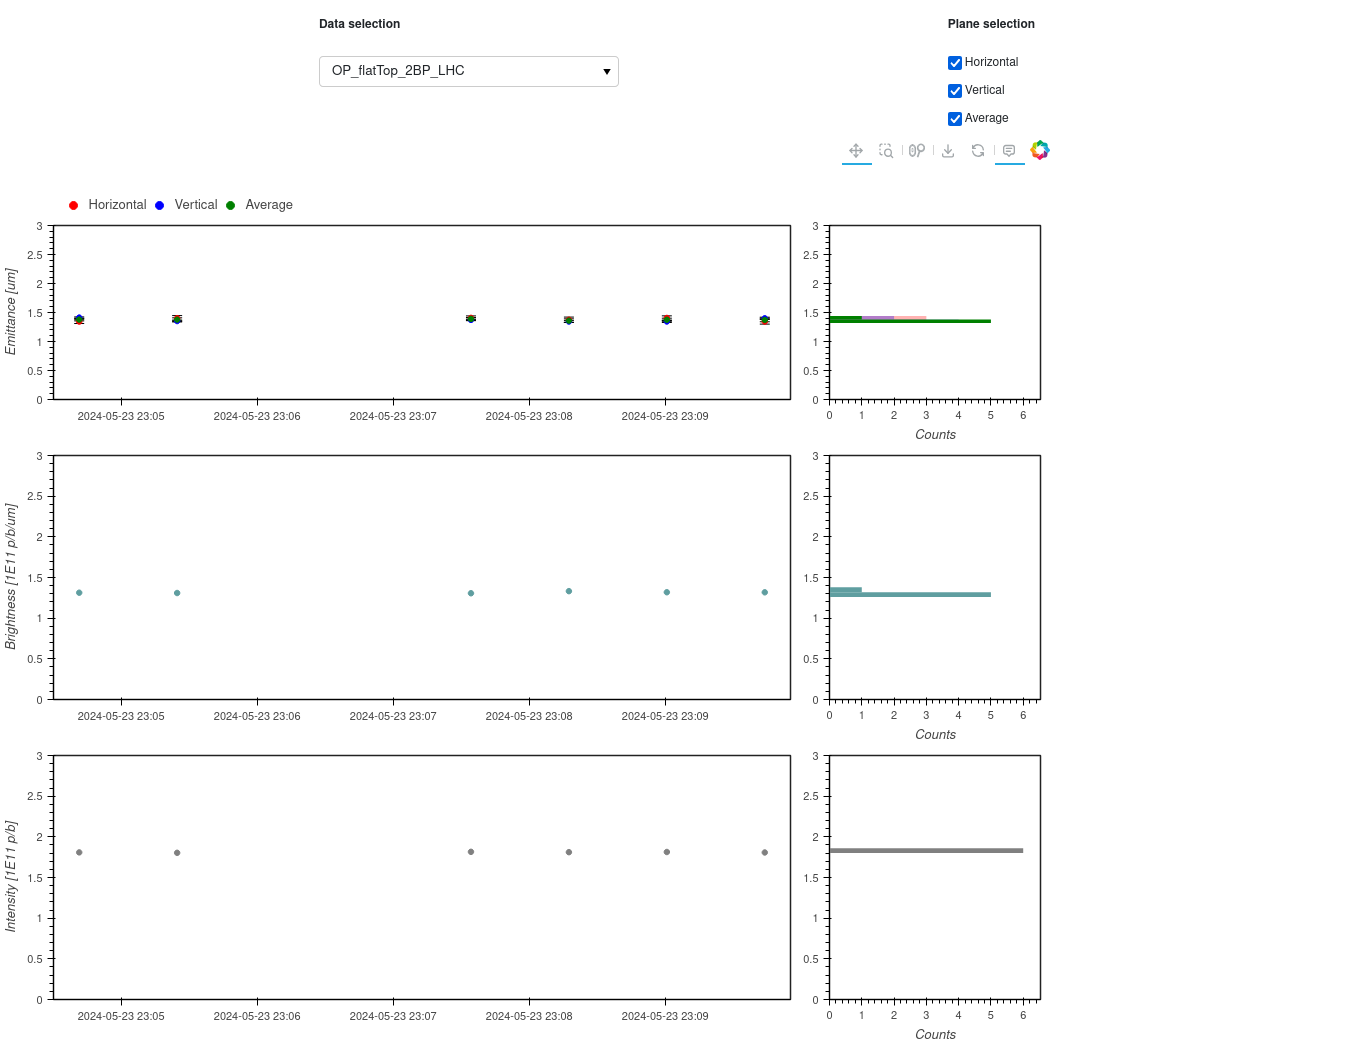Click the Horizontal label in the plot legend
Viewport: 1354px width, 1045px height.
[117, 205]
